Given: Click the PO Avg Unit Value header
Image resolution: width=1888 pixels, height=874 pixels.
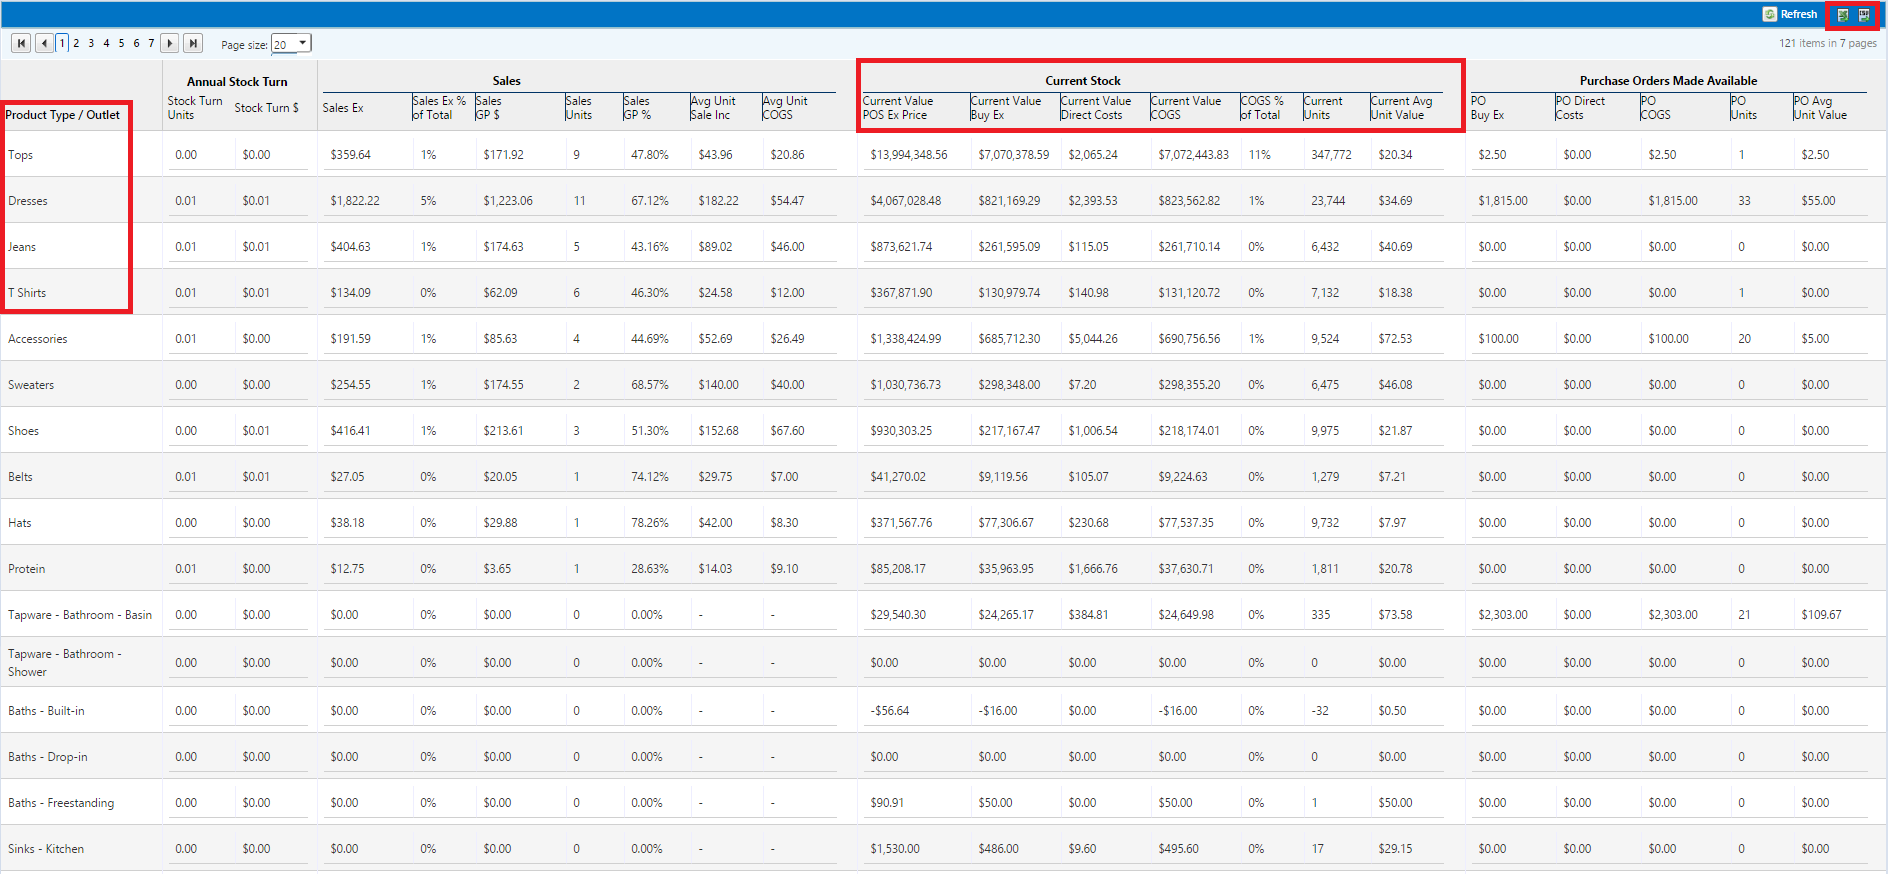Looking at the screenshot, I should [1820, 108].
